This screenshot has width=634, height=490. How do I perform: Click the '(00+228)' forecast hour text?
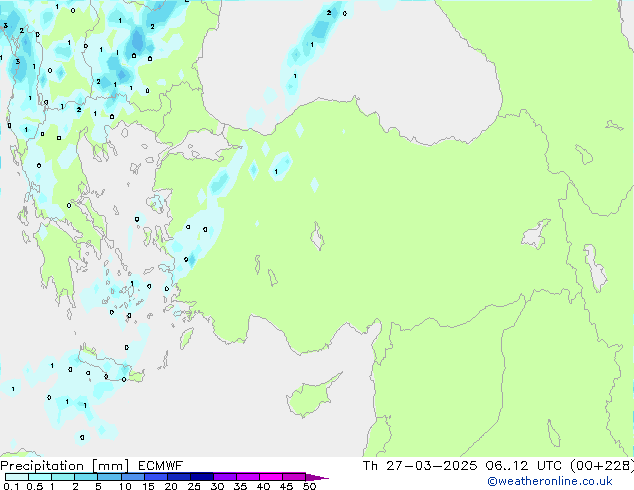pyautogui.click(x=602, y=466)
